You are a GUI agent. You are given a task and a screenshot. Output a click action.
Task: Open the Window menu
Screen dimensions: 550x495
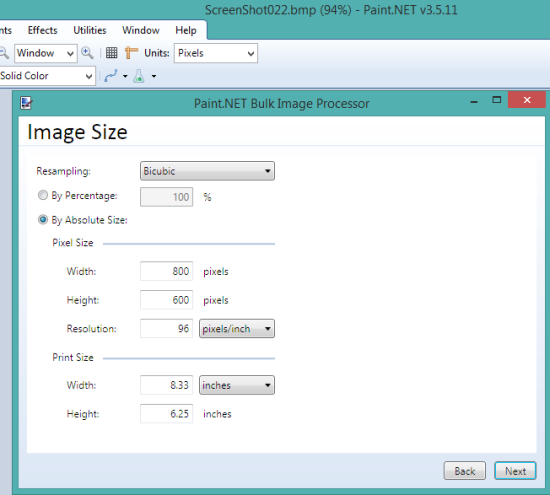[x=141, y=31]
